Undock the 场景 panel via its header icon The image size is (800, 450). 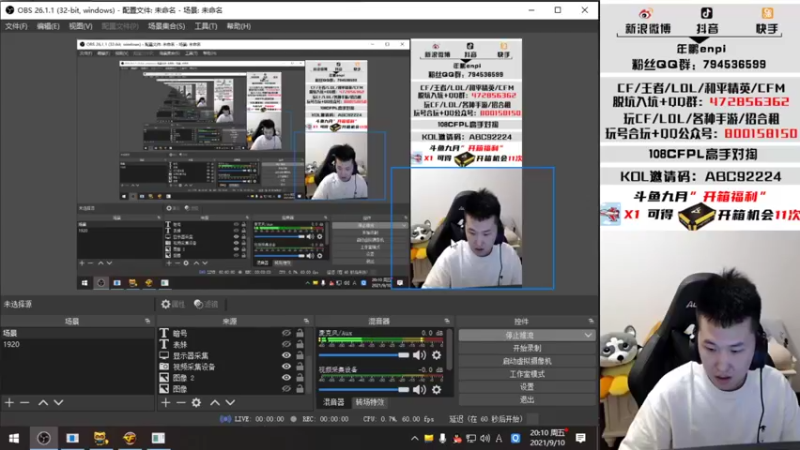click(x=147, y=321)
